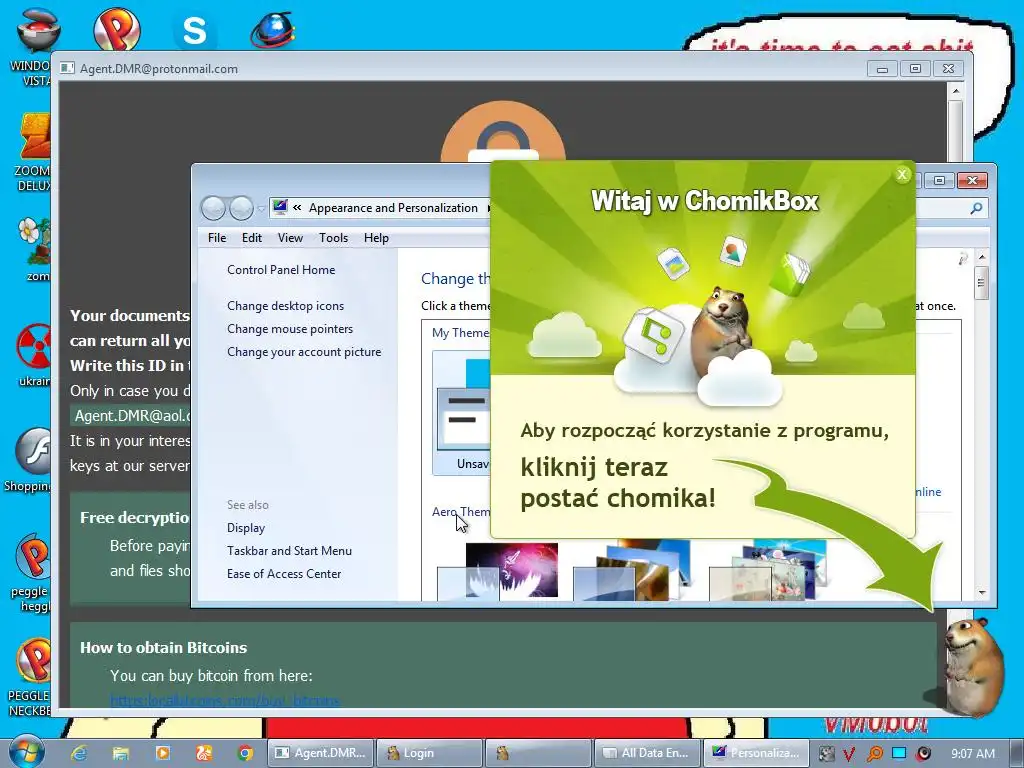Click first system tray icon left of red V
This screenshot has width=1024, height=768.
point(826,754)
